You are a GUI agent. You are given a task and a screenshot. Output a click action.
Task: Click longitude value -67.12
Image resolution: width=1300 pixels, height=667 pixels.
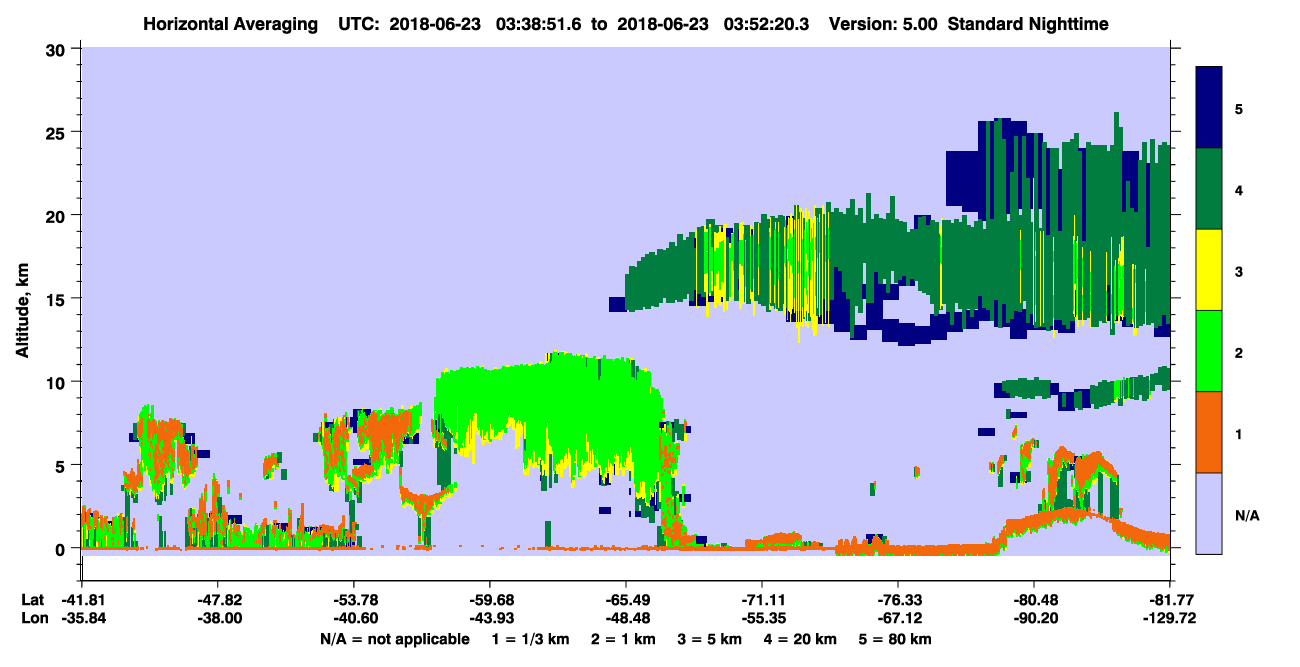click(x=898, y=618)
